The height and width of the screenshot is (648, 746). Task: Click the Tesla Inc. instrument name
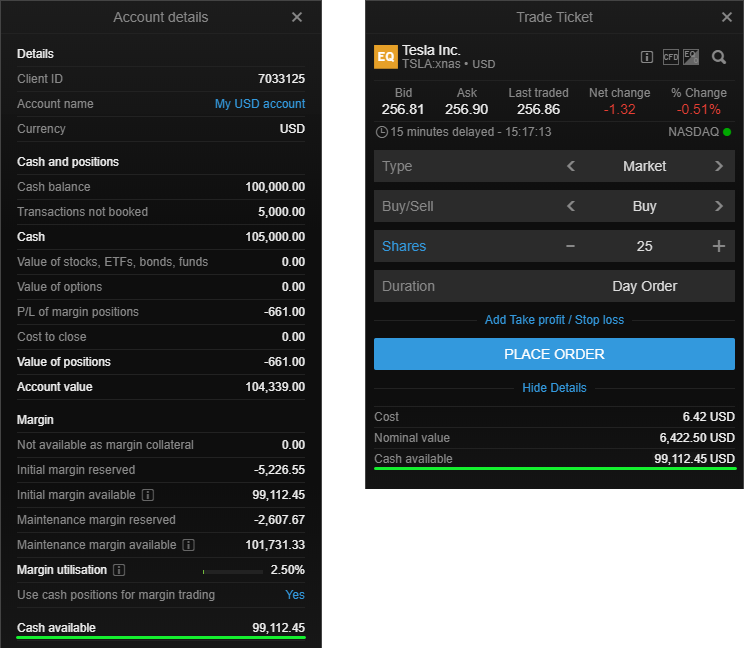(x=431, y=50)
